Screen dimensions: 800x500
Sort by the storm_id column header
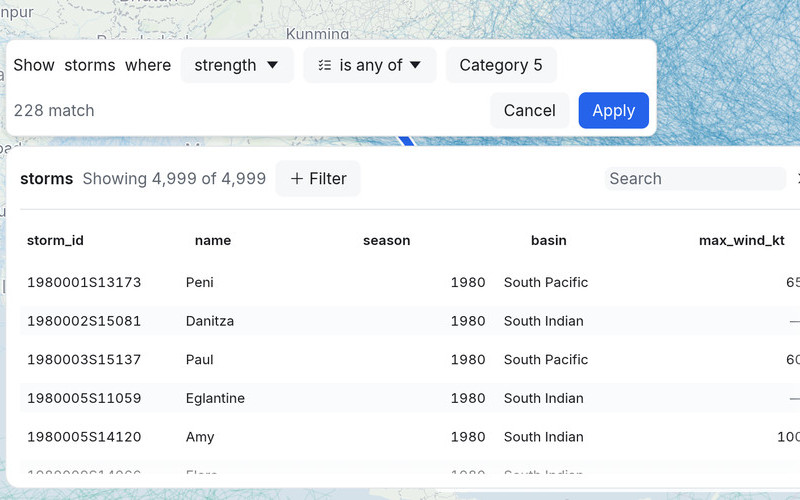(x=55, y=240)
